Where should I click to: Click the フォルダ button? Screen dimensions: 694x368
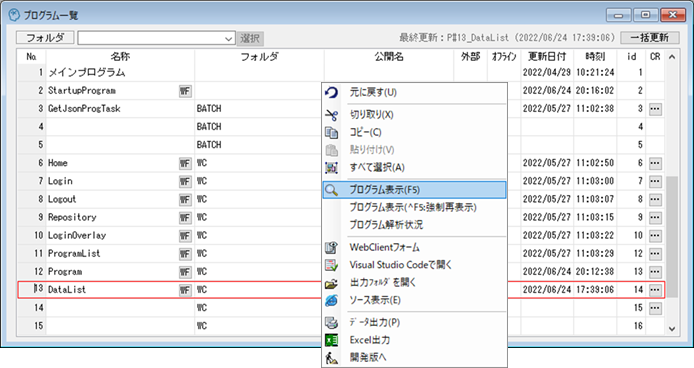point(45,38)
